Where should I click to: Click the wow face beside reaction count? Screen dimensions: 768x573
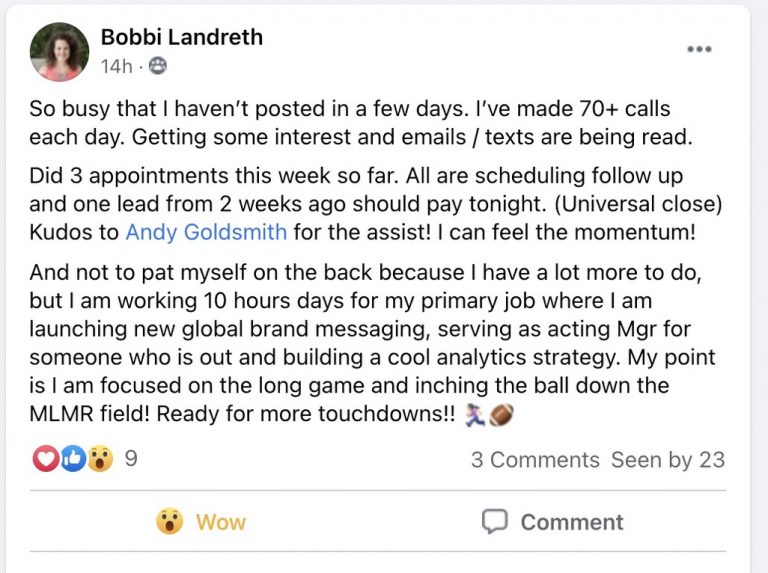coord(100,459)
